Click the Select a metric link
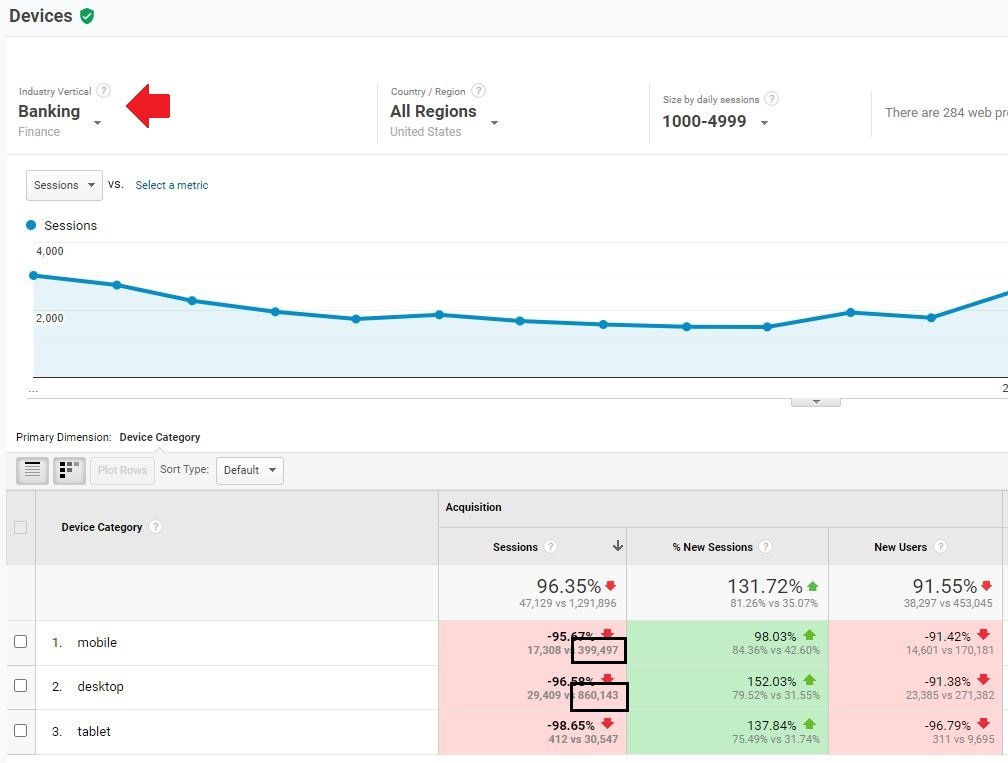 coord(172,185)
